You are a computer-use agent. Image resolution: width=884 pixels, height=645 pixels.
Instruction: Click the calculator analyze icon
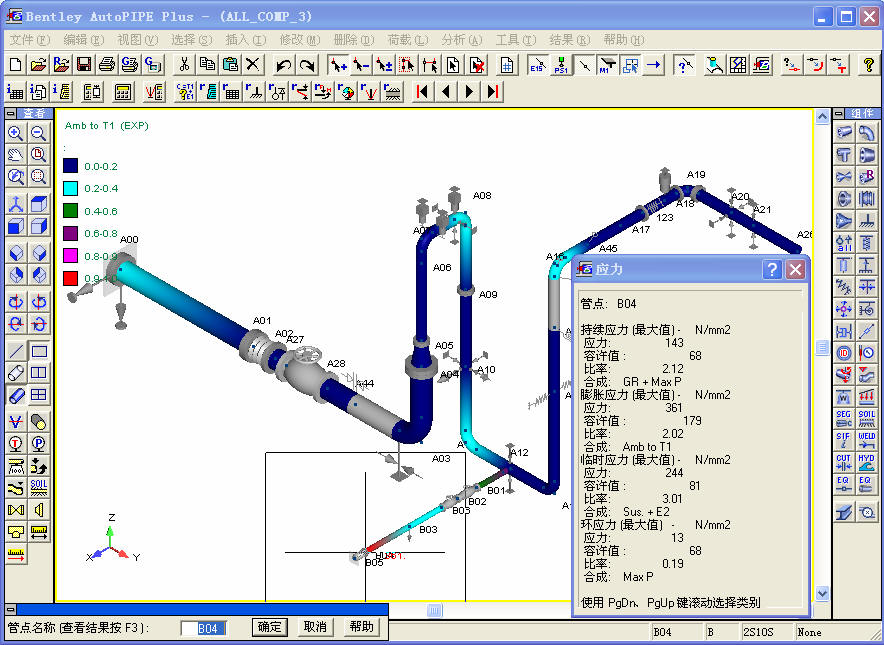[122, 91]
